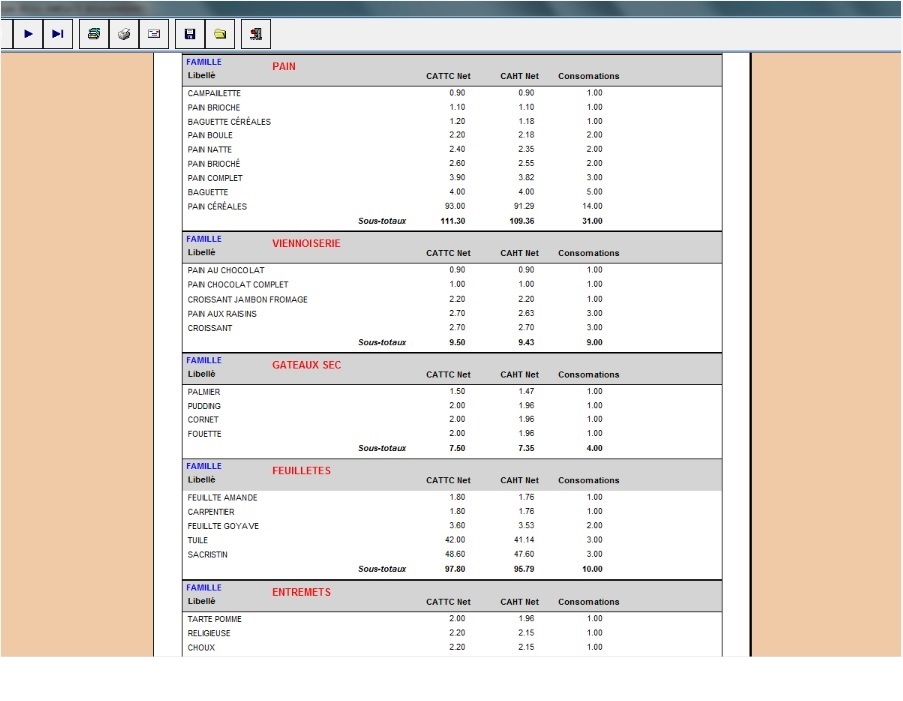903x701 pixels.
Task: Exit the preview with door icon
Action: click(256, 34)
